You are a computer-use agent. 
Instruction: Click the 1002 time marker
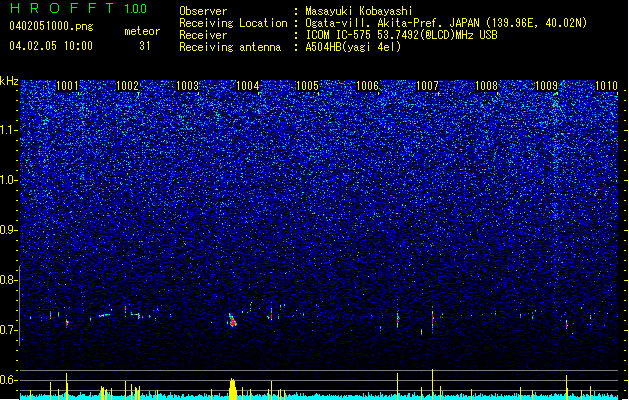(x=127, y=86)
